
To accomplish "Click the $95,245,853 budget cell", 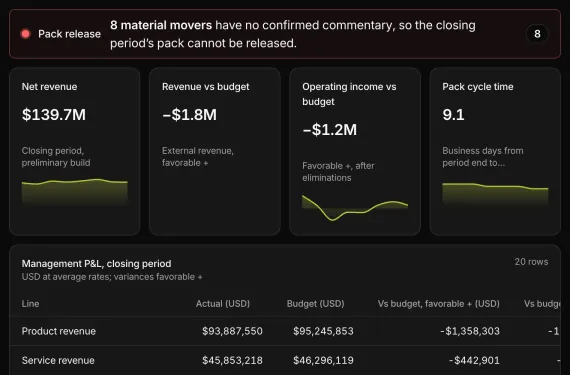I will point(323,331).
